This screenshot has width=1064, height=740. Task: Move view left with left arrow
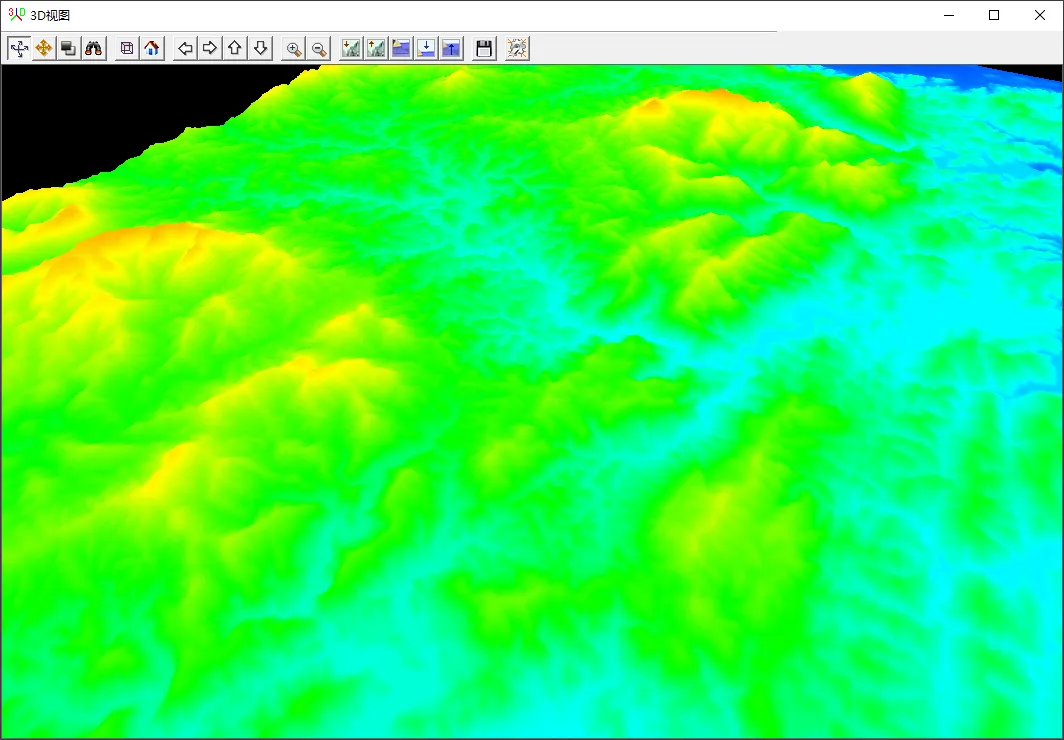pyautogui.click(x=185, y=48)
